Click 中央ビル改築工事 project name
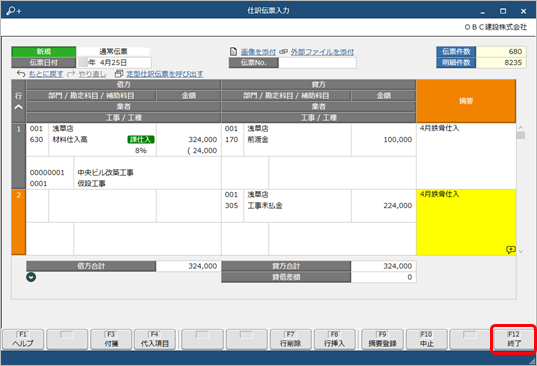 [105, 172]
